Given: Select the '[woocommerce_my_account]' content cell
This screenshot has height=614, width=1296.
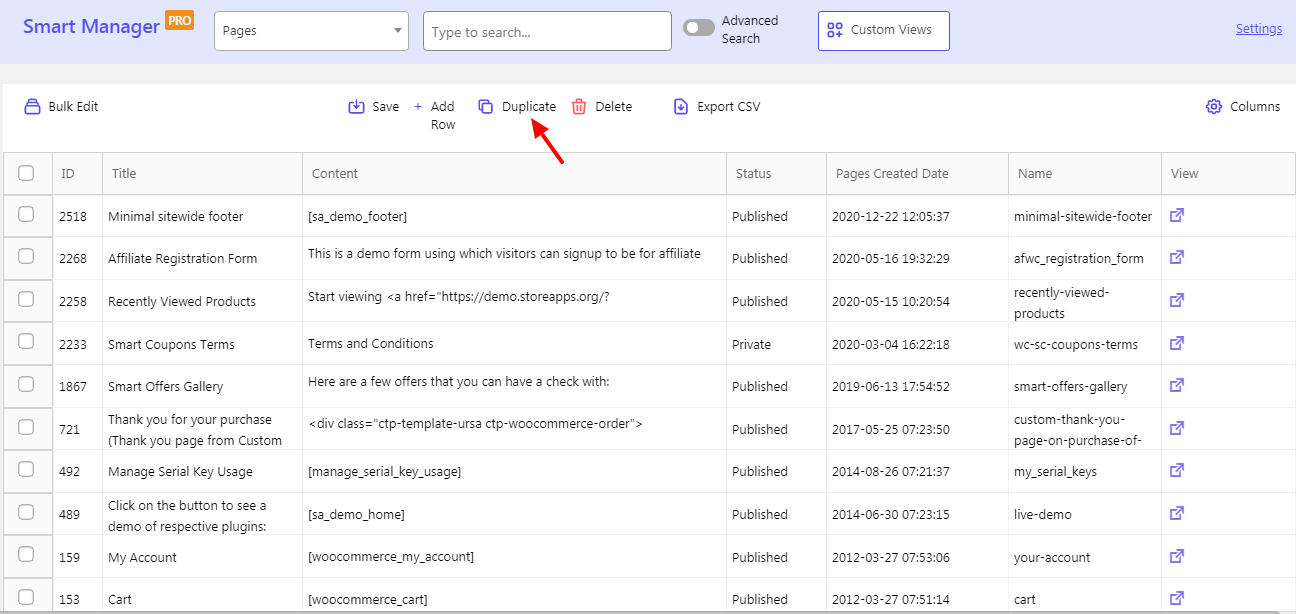Looking at the screenshot, I should coord(514,557).
